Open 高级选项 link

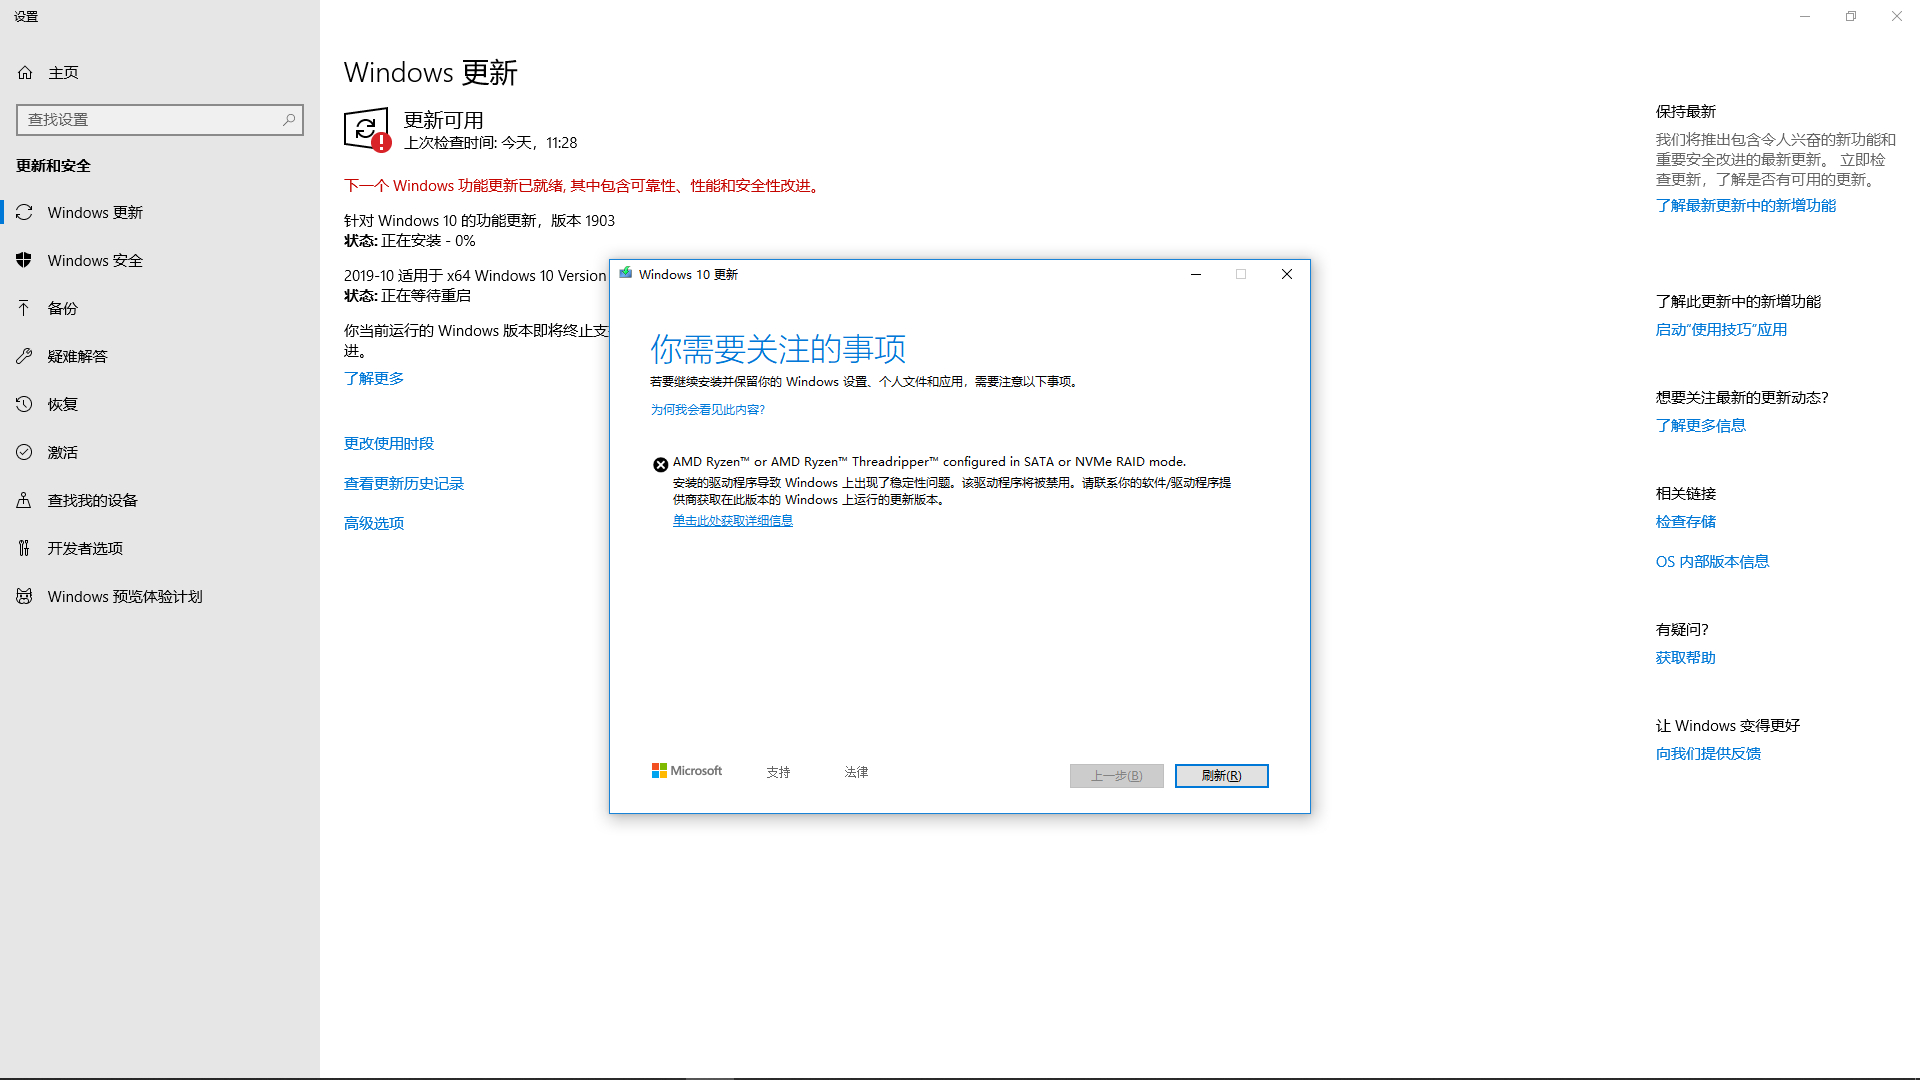pyautogui.click(x=374, y=524)
